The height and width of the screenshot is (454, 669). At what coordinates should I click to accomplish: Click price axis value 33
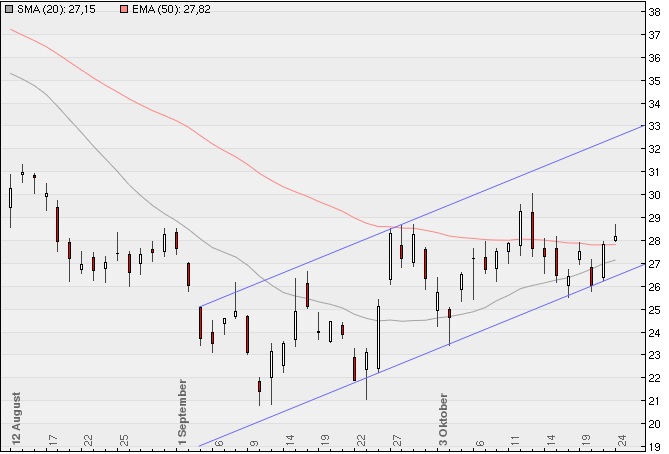654,126
